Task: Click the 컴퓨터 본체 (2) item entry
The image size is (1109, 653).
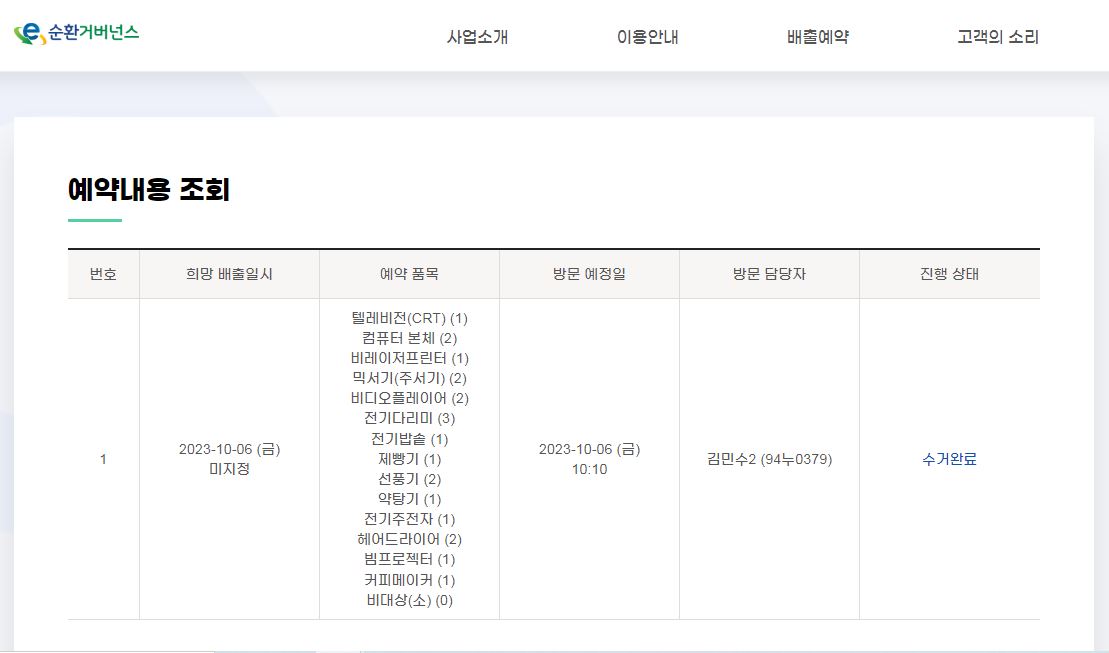Action: click(409, 338)
